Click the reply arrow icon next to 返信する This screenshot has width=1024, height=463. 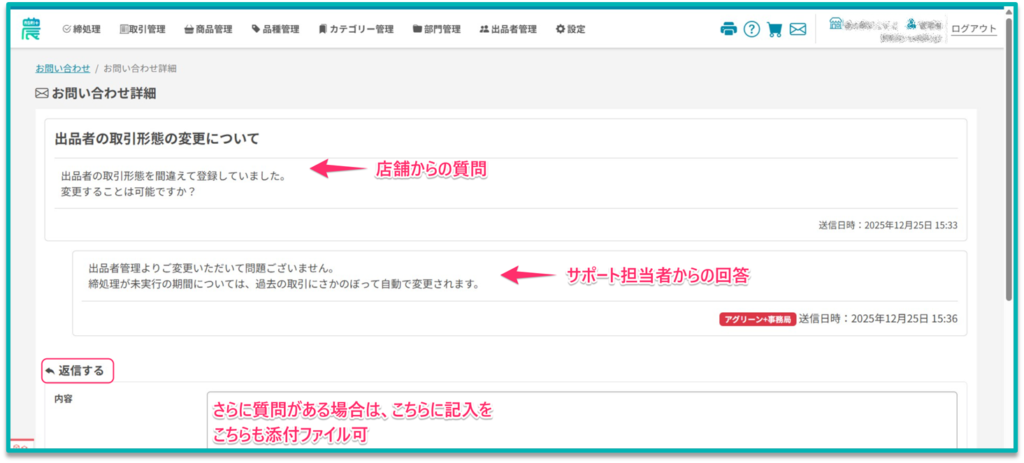pyautogui.click(x=50, y=371)
